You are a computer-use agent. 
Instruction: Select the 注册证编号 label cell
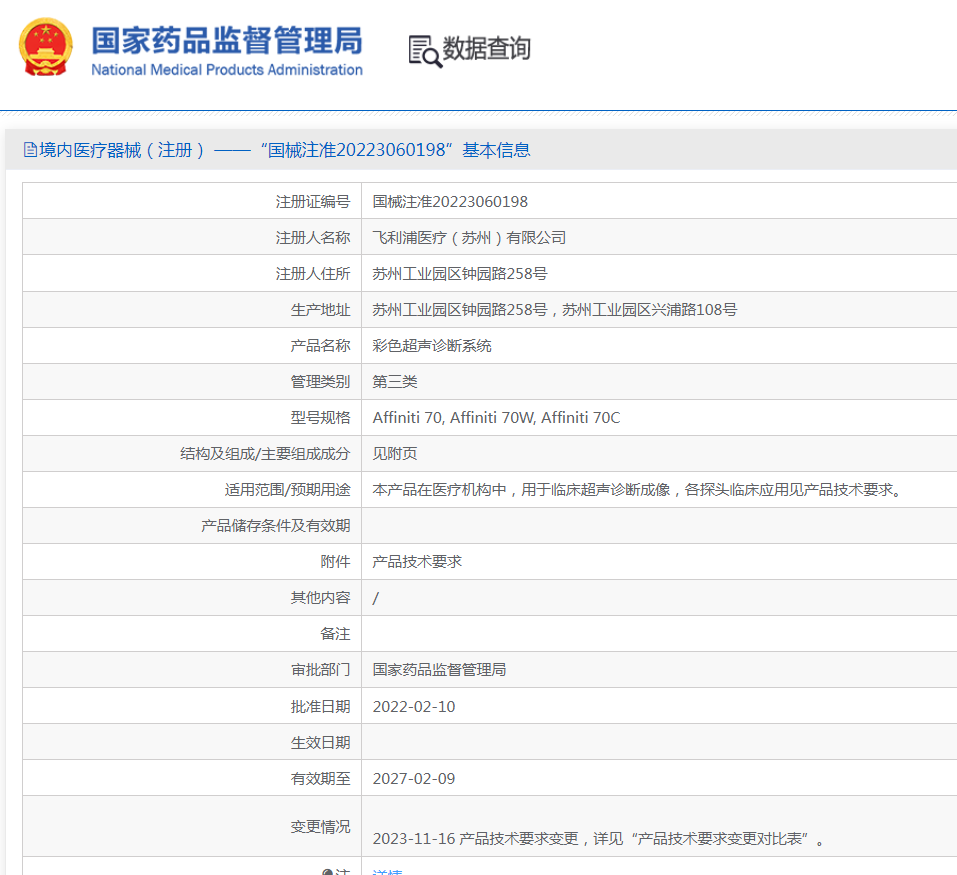tap(312, 202)
